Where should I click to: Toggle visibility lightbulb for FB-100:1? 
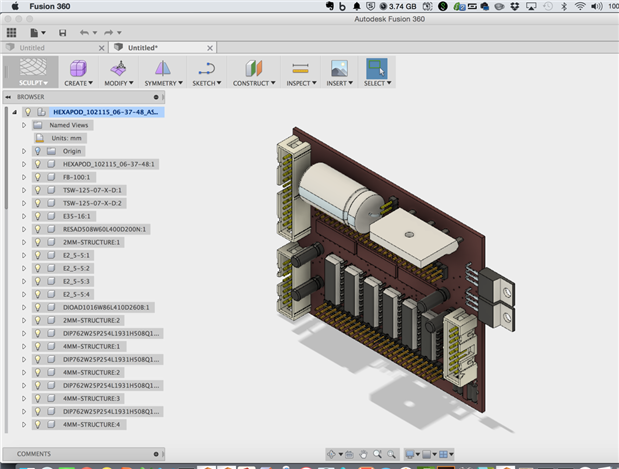[x=37, y=176]
